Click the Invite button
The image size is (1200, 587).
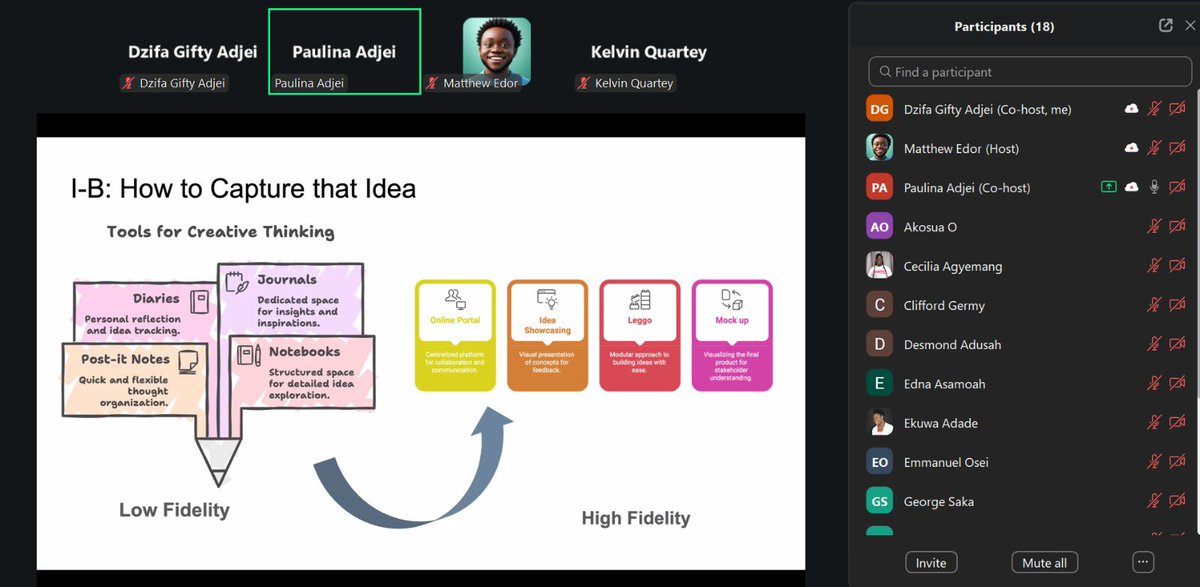click(931, 563)
